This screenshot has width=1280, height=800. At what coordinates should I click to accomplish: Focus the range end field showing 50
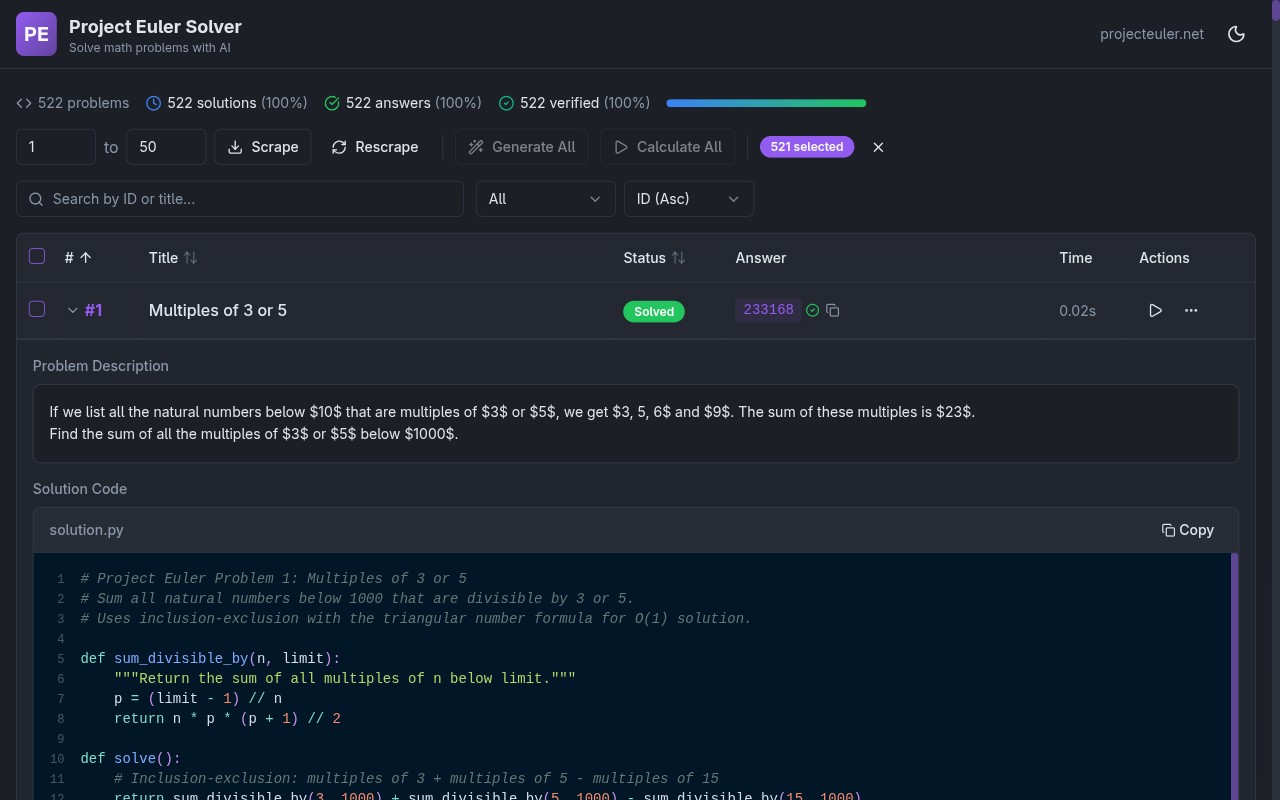166,147
